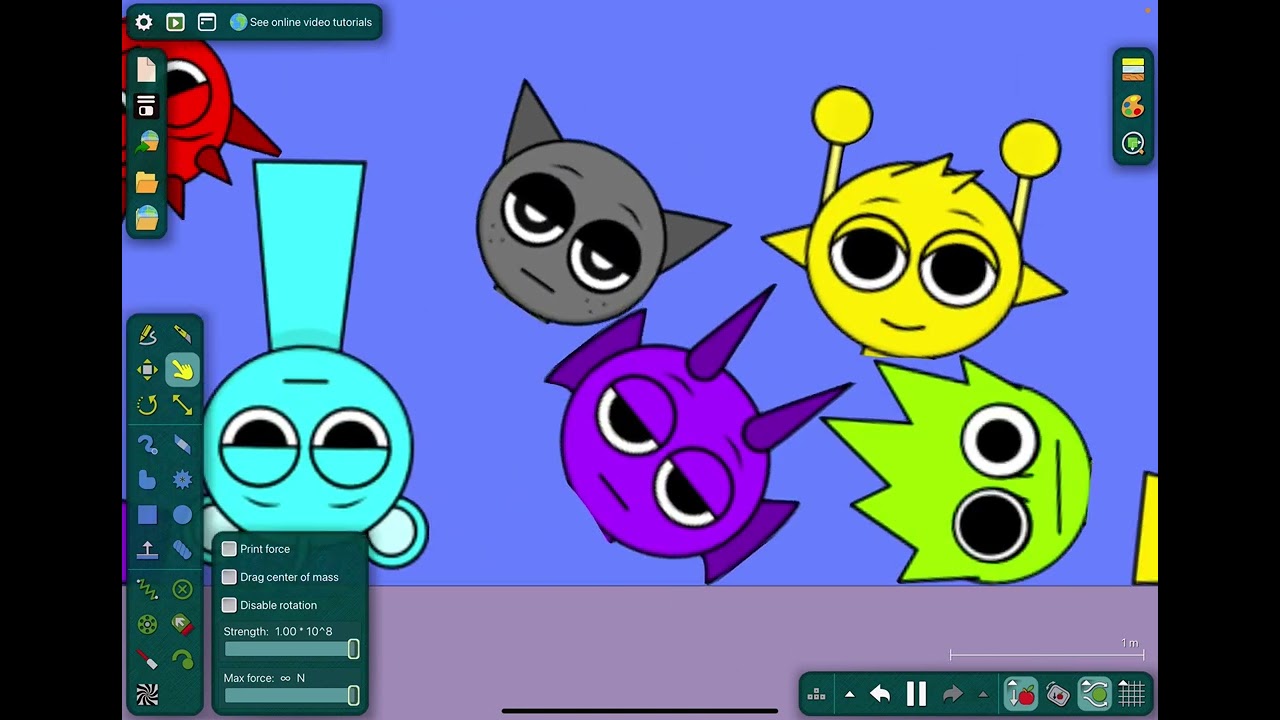Toggle accelerometer gravity button

click(x=1058, y=694)
